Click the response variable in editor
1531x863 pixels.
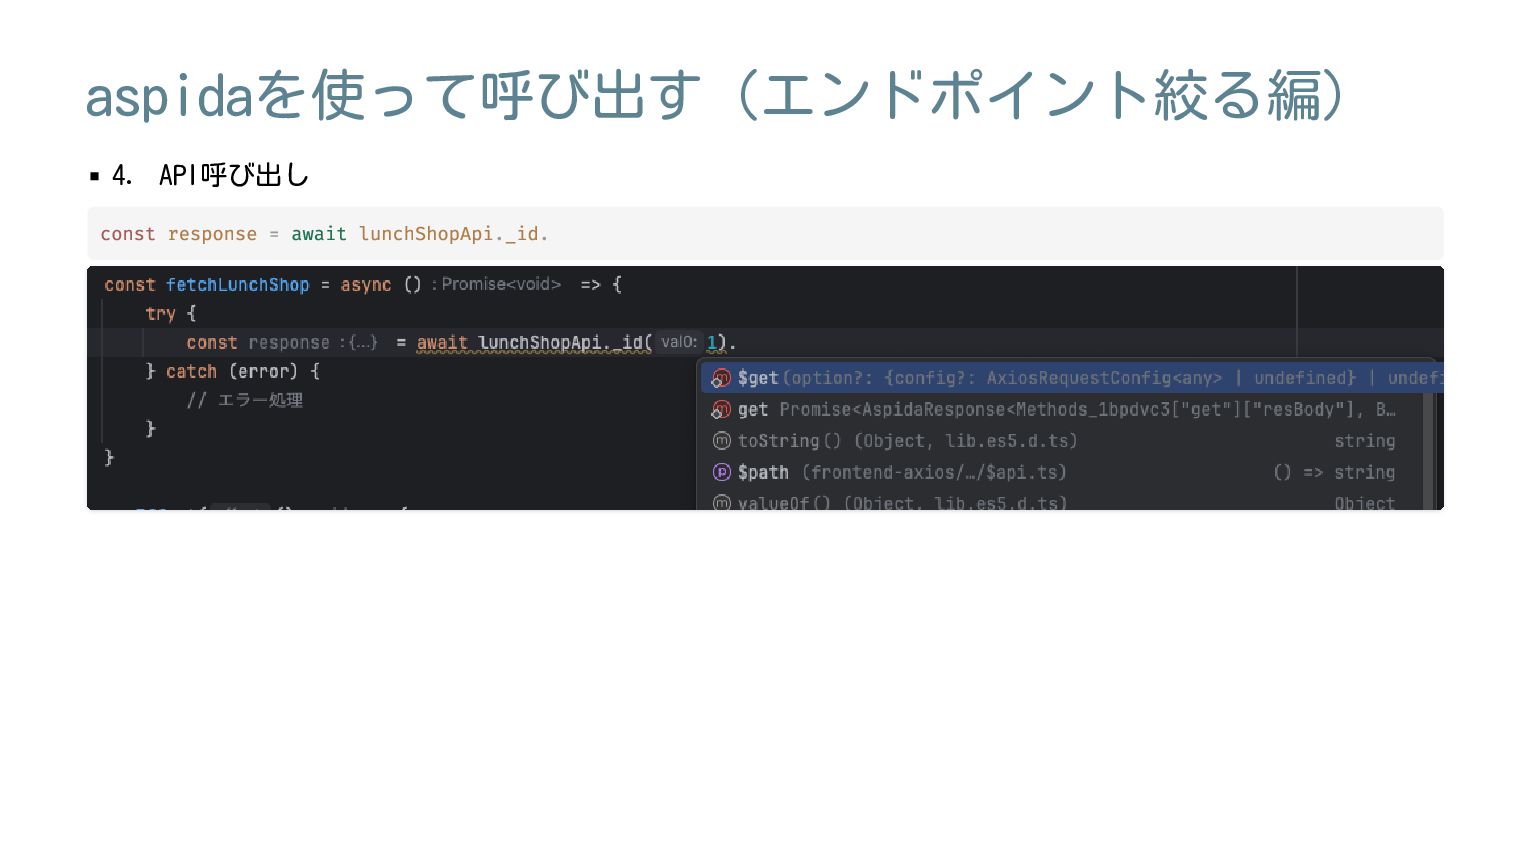289,343
